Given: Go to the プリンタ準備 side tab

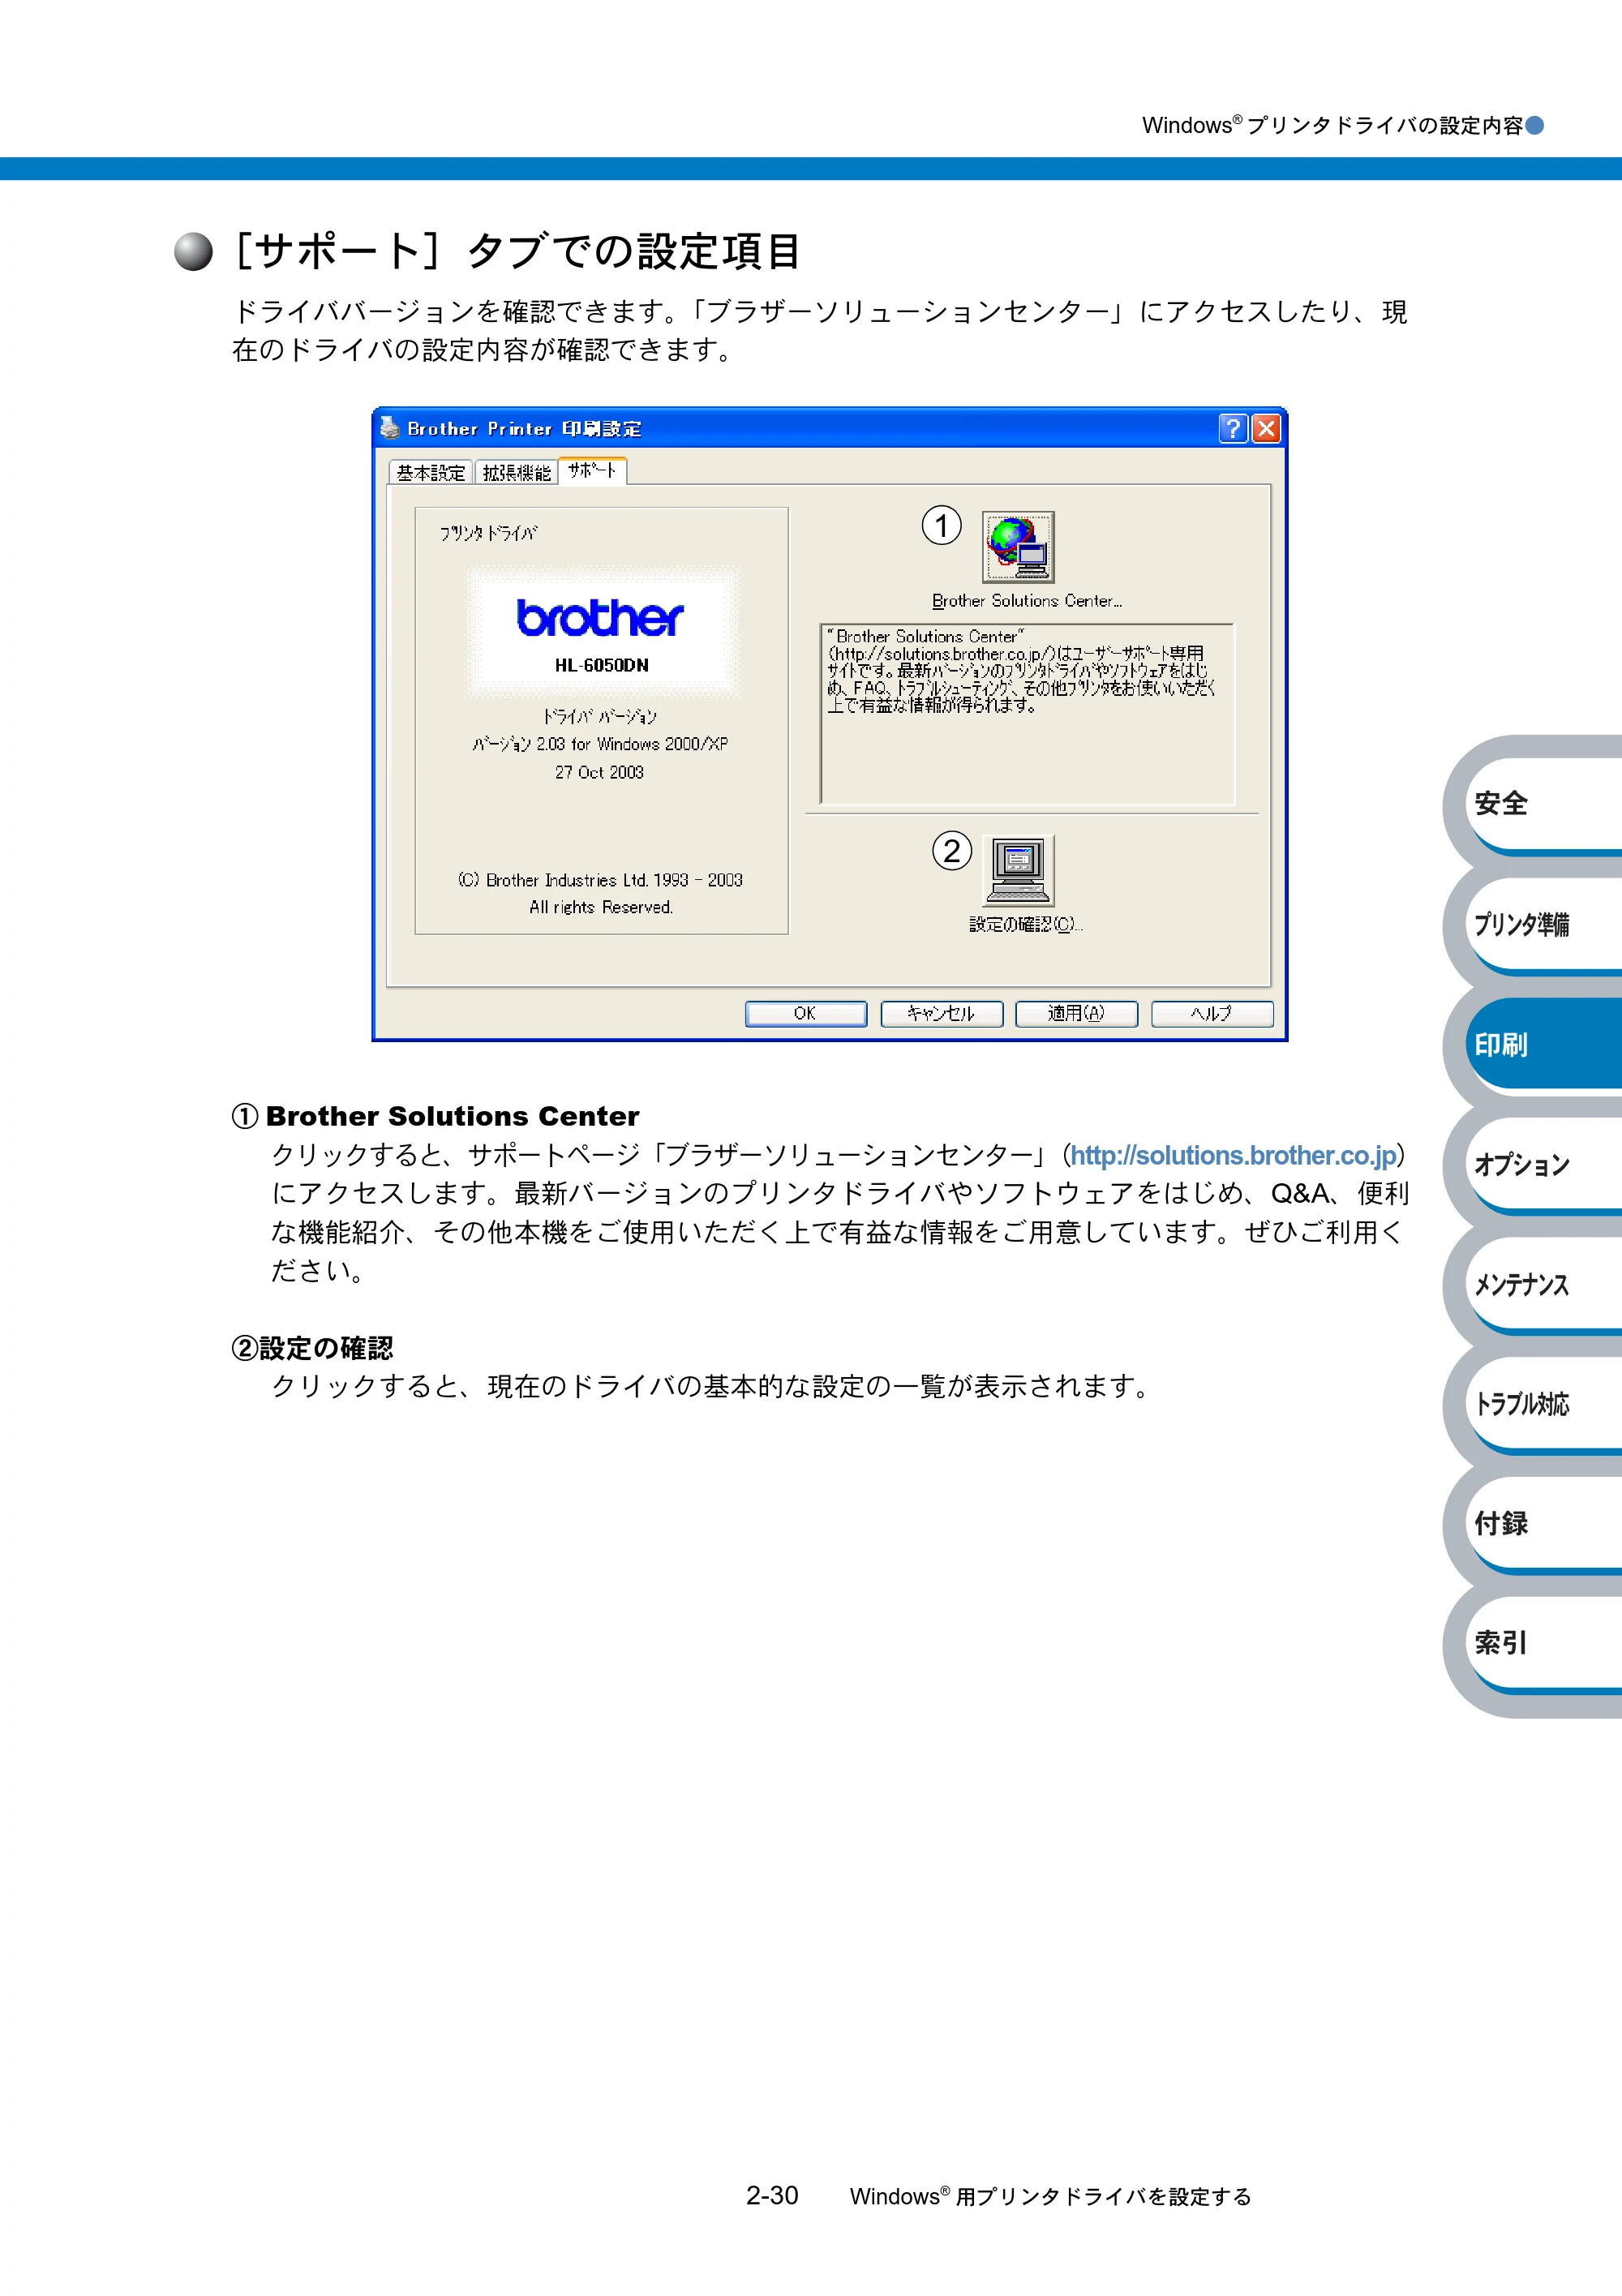Looking at the screenshot, I should [x=1545, y=924].
